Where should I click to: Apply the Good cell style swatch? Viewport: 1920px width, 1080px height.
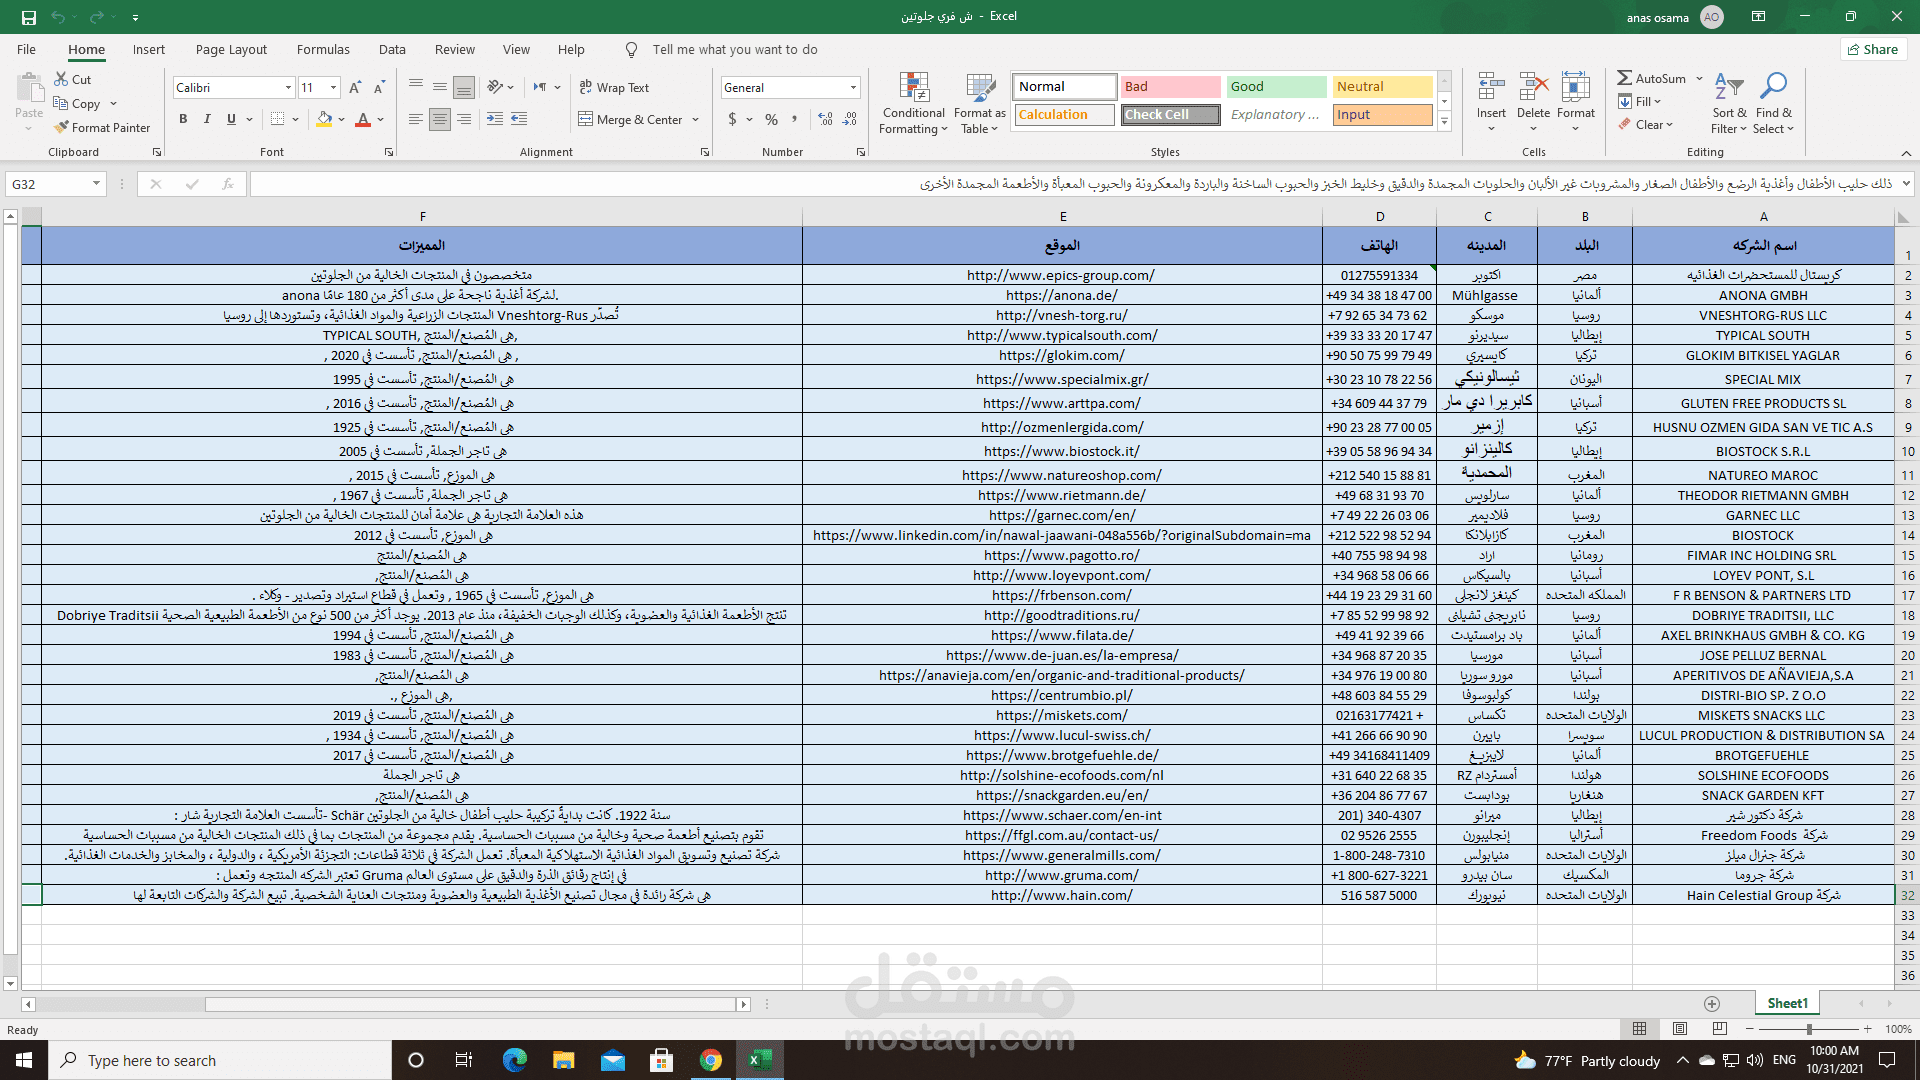click(x=1275, y=87)
